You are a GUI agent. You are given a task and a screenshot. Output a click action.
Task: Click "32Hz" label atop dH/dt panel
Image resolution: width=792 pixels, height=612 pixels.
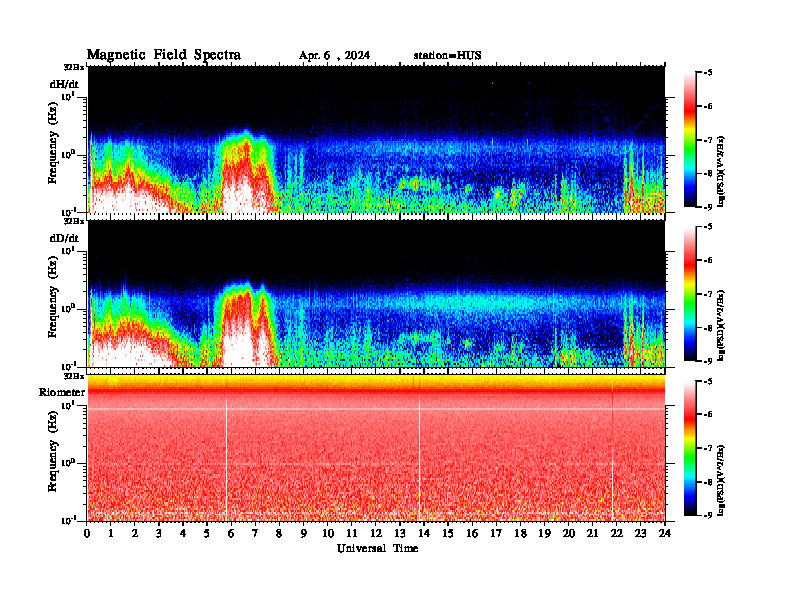point(74,67)
